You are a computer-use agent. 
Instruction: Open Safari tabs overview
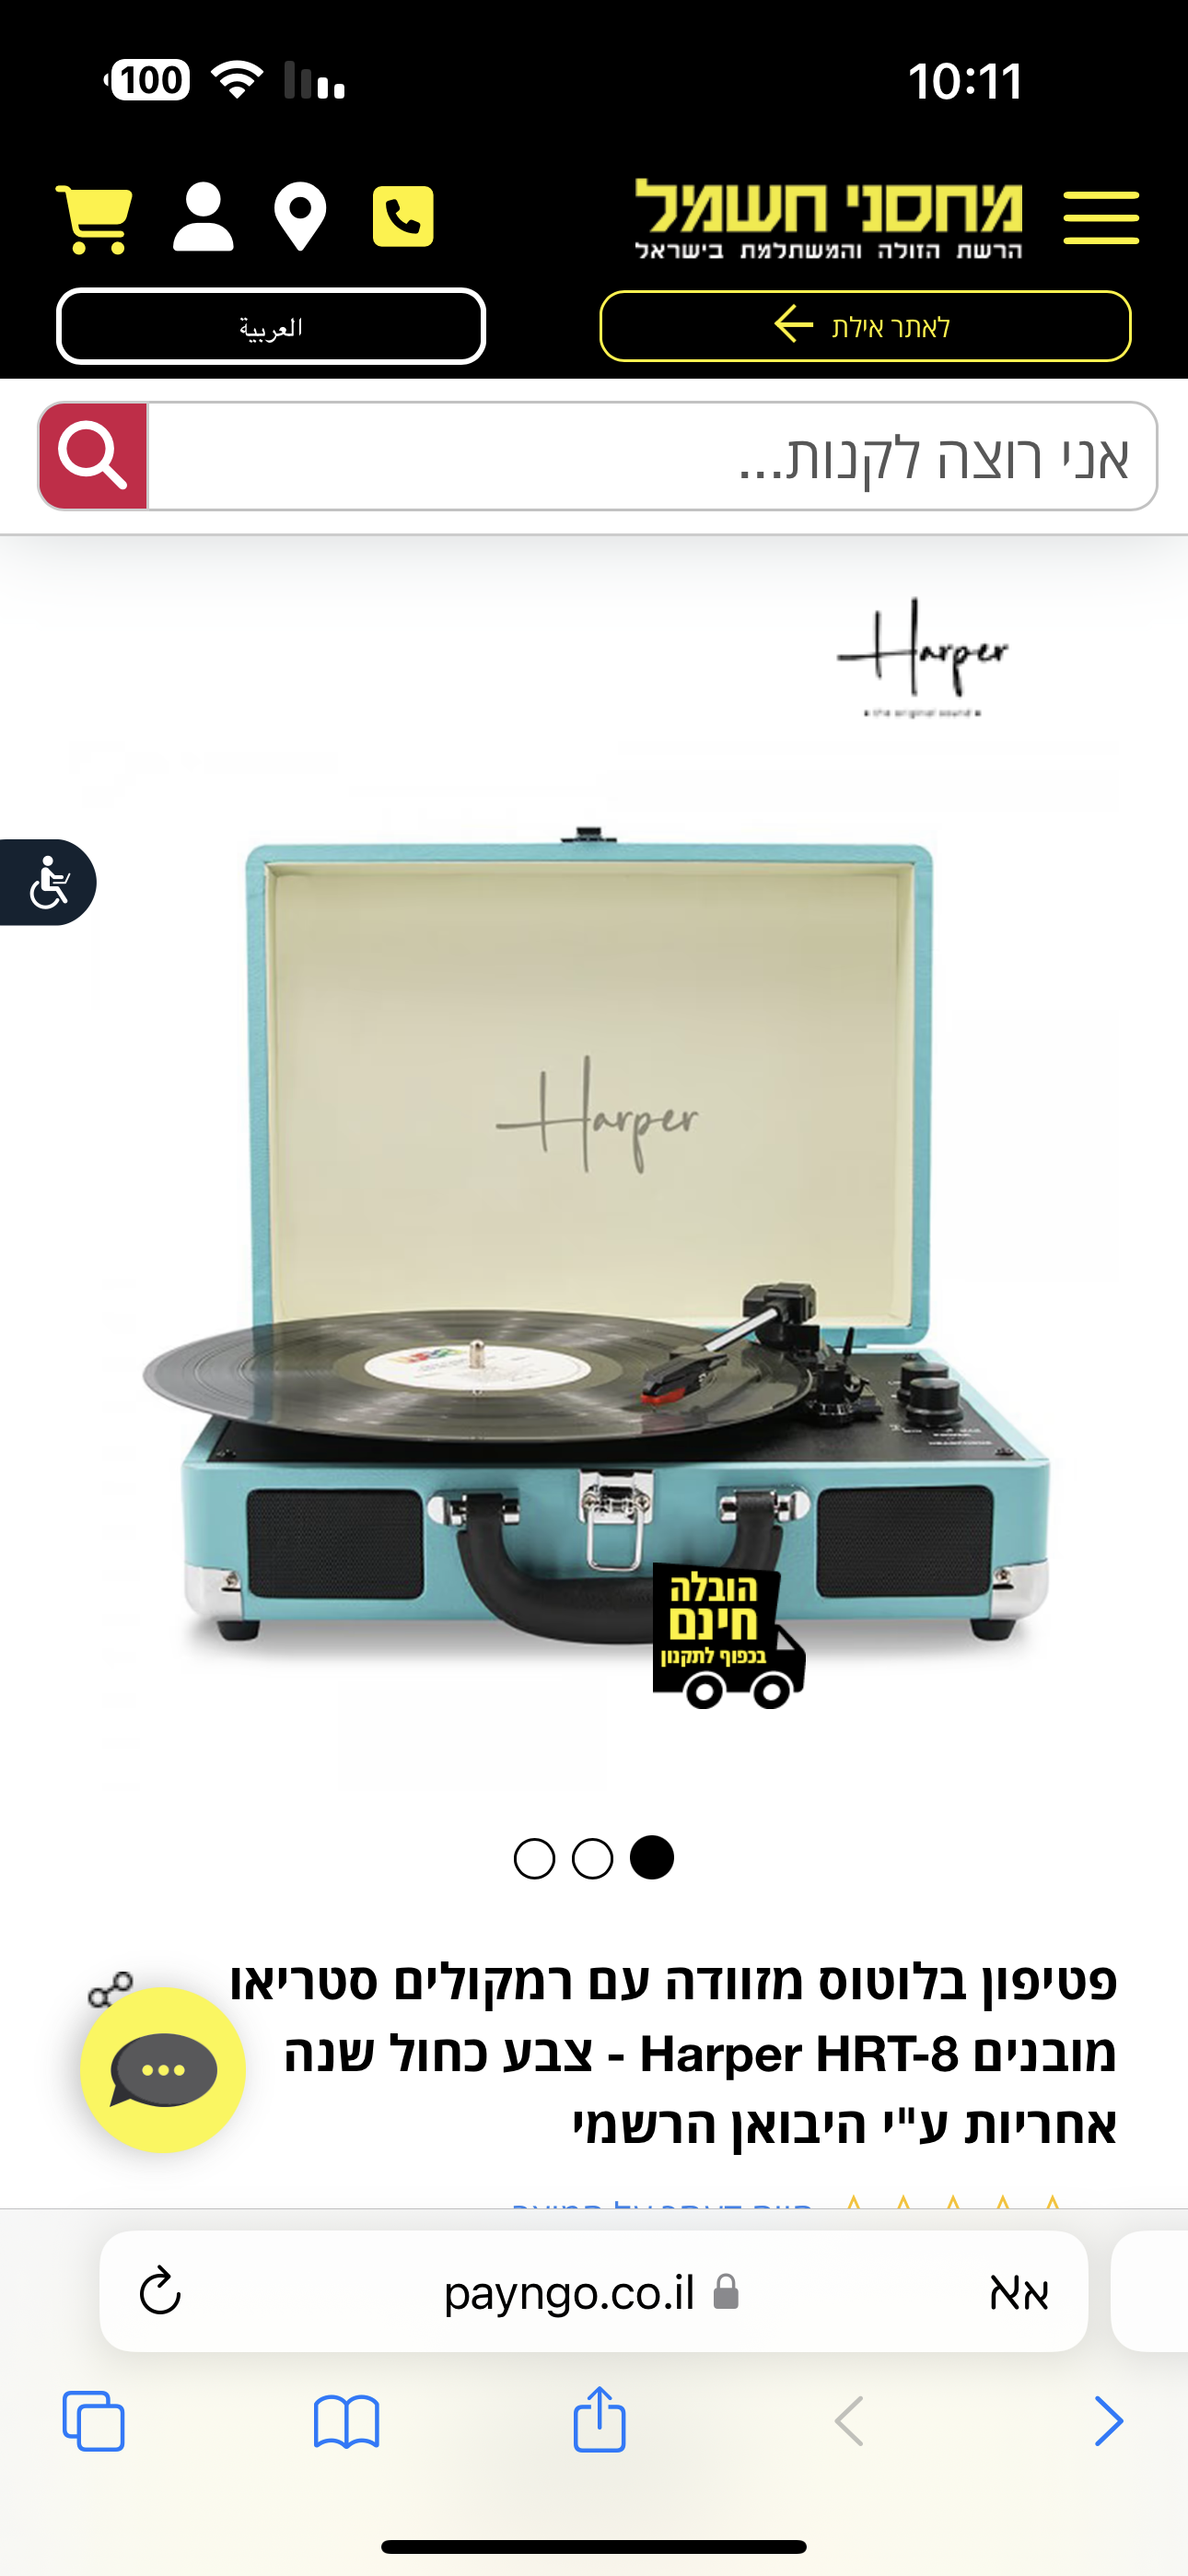tap(94, 2421)
